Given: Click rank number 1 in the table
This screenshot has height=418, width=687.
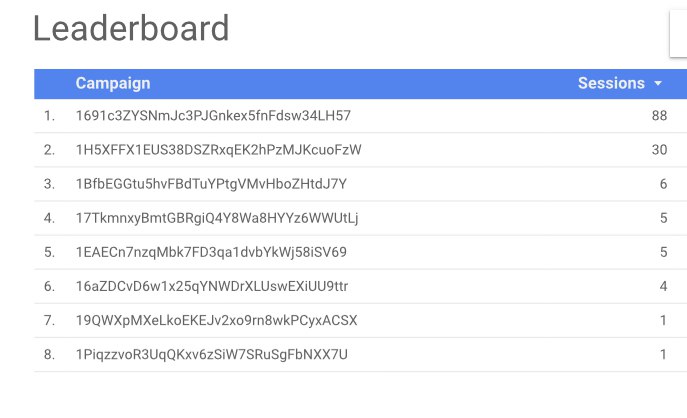Looking at the screenshot, I should [49, 116].
